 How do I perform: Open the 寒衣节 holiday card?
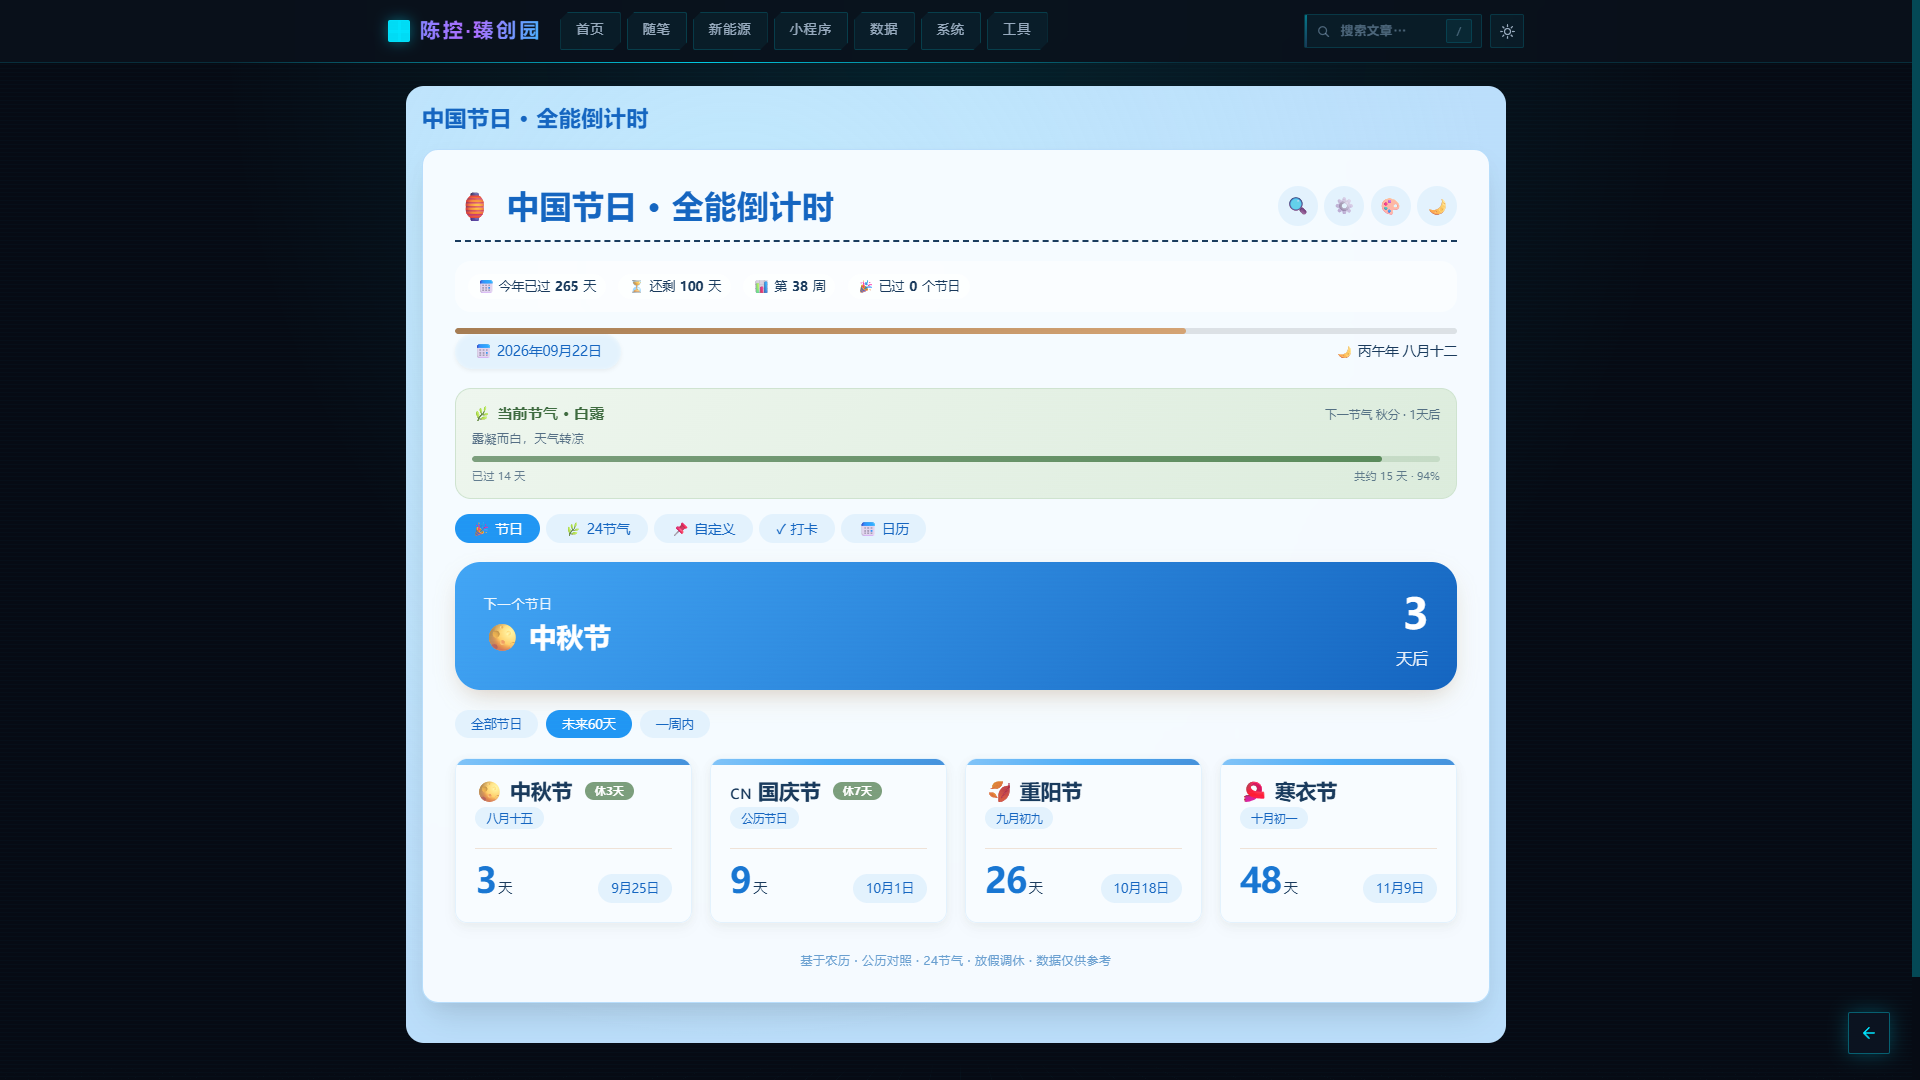click(x=1338, y=840)
